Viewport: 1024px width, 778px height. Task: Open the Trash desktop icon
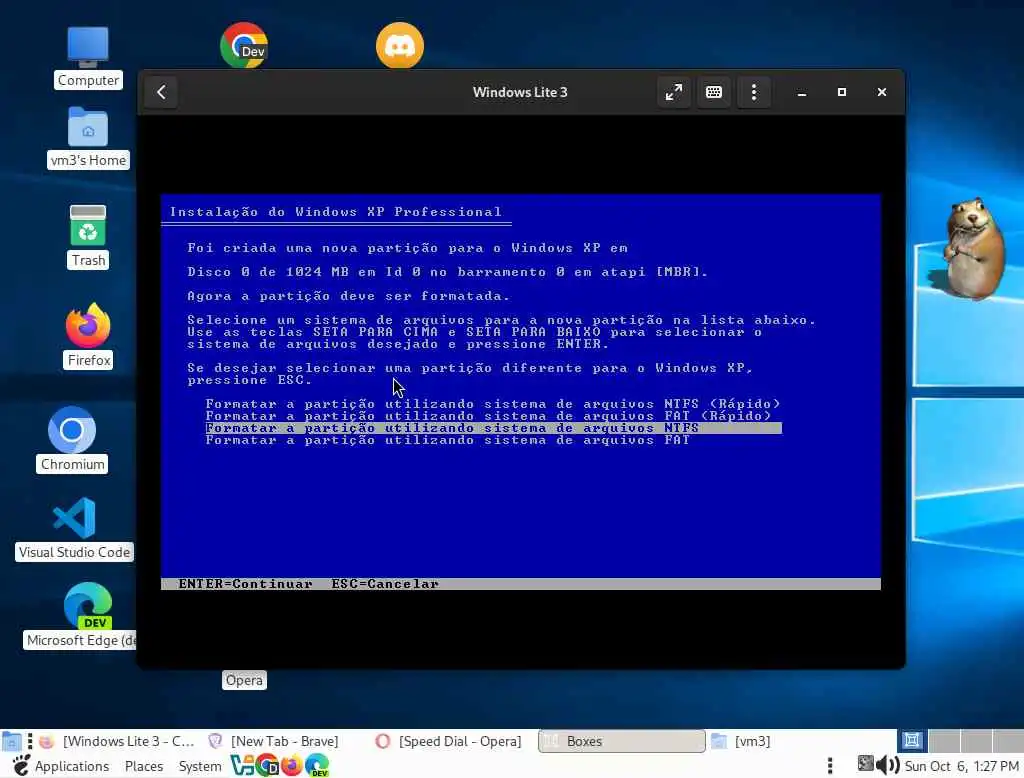click(88, 236)
